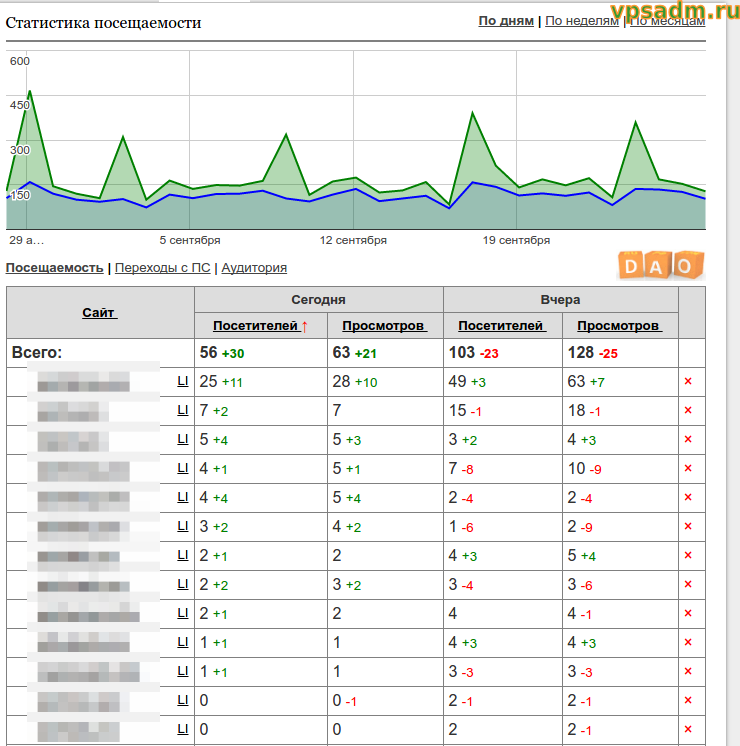Remove the site with 7 visitors today
Screen dimensions: 740x746
click(688, 410)
